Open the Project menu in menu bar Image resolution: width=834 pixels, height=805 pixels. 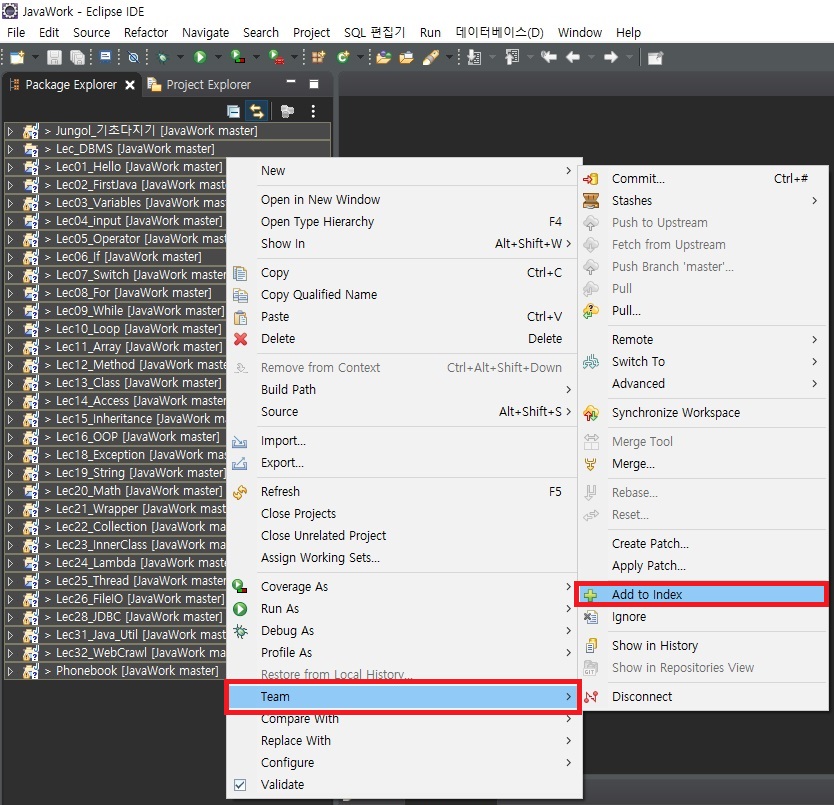pyautogui.click(x=311, y=32)
